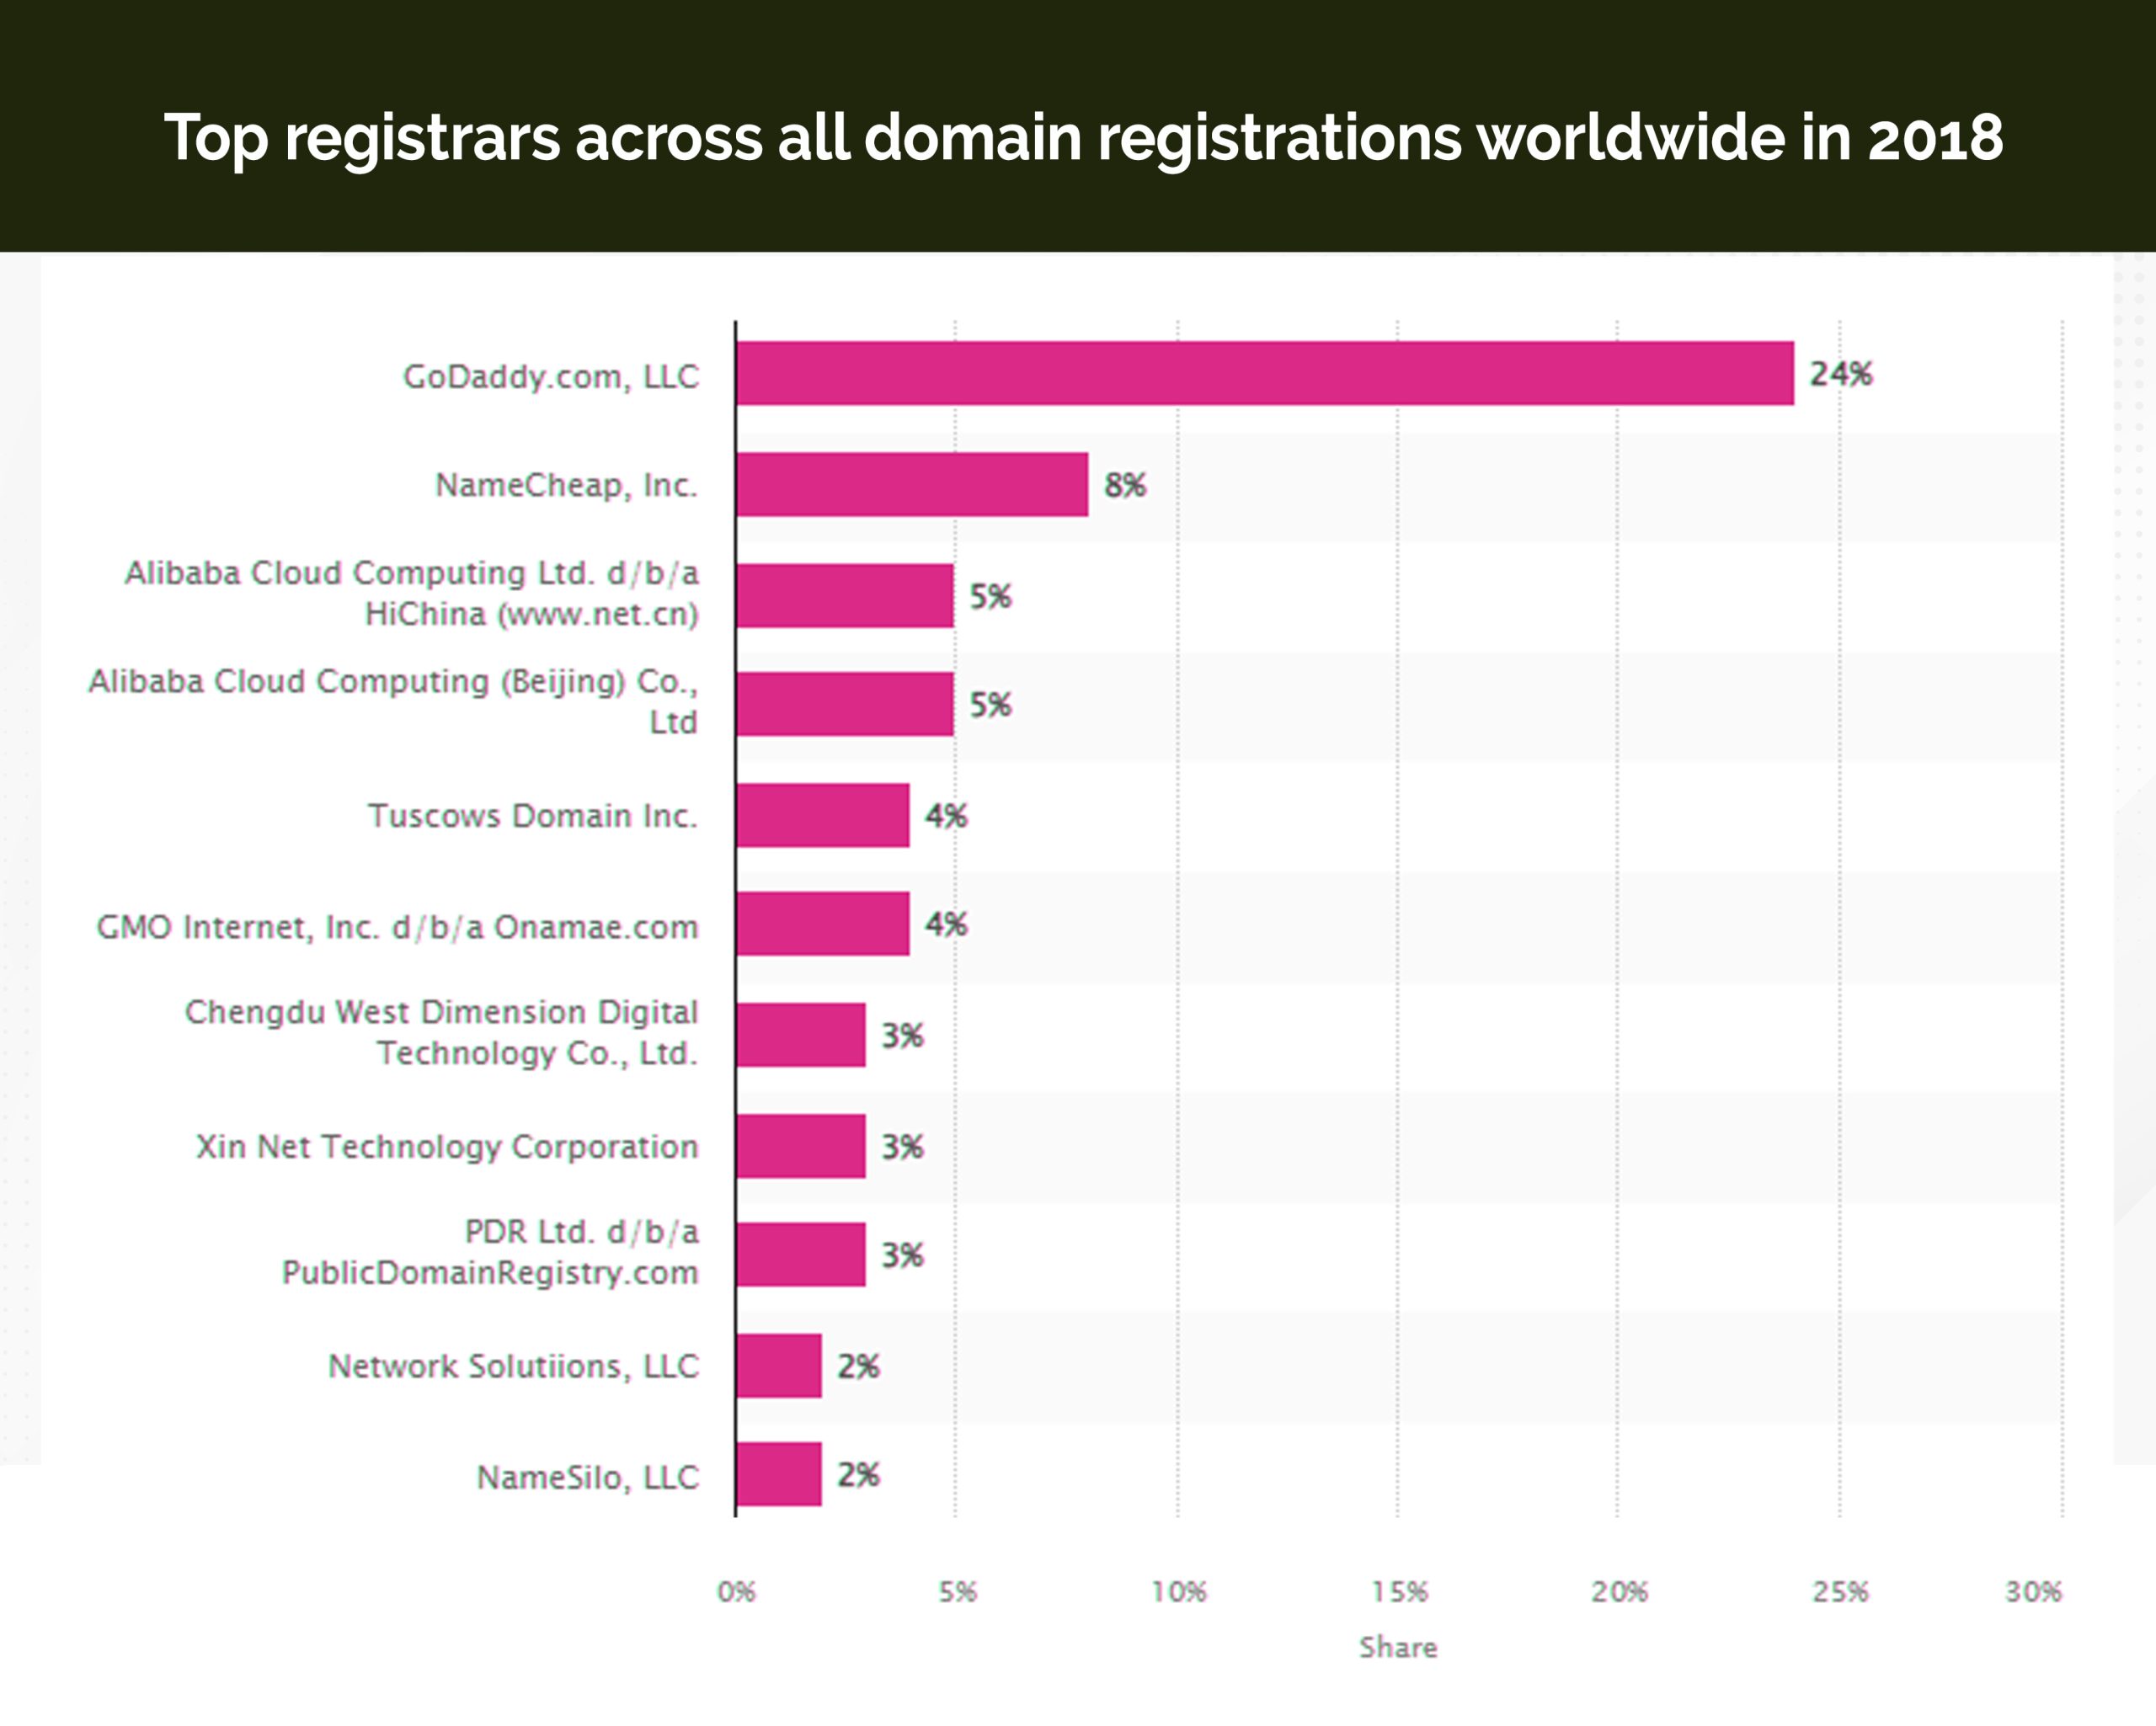The width and height of the screenshot is (2156, 1726).
Task: Click the 3% value beside the PDR Ltd. bar
Action: tap(903, 1255)
